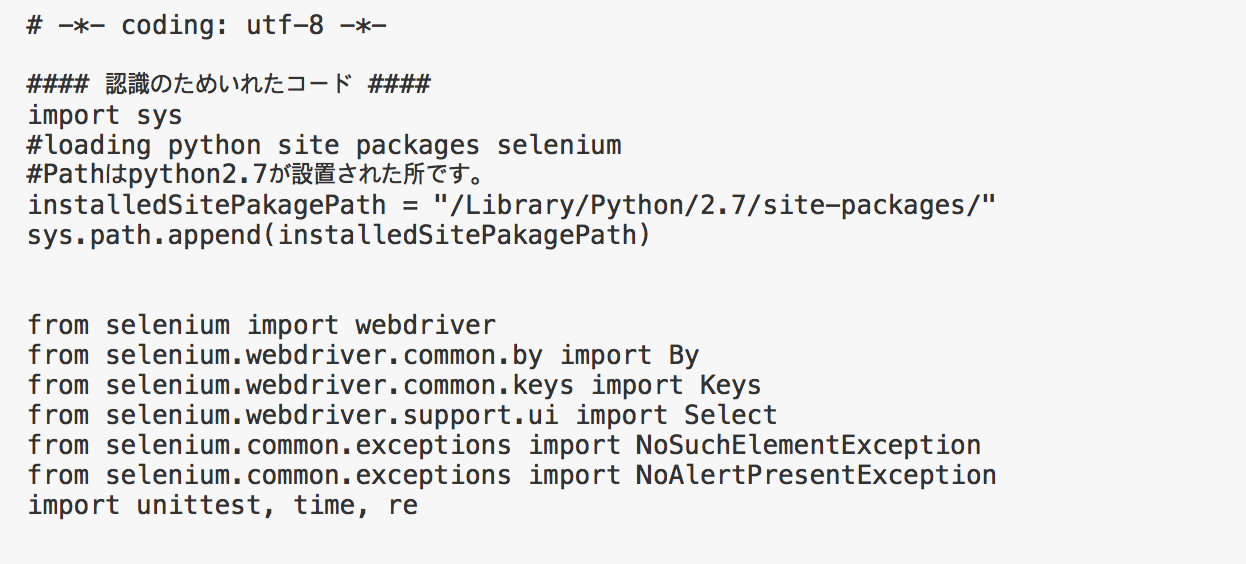Click the coding utf-8 comment line
The height and width of the screenshot is (564, 1246).
click(207, 25)
